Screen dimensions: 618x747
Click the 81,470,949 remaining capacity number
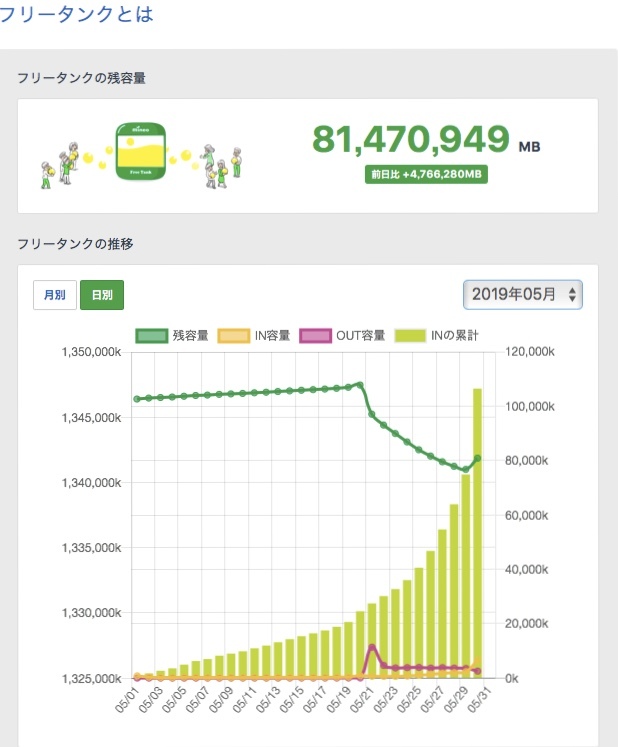click(x=411, y=141)
